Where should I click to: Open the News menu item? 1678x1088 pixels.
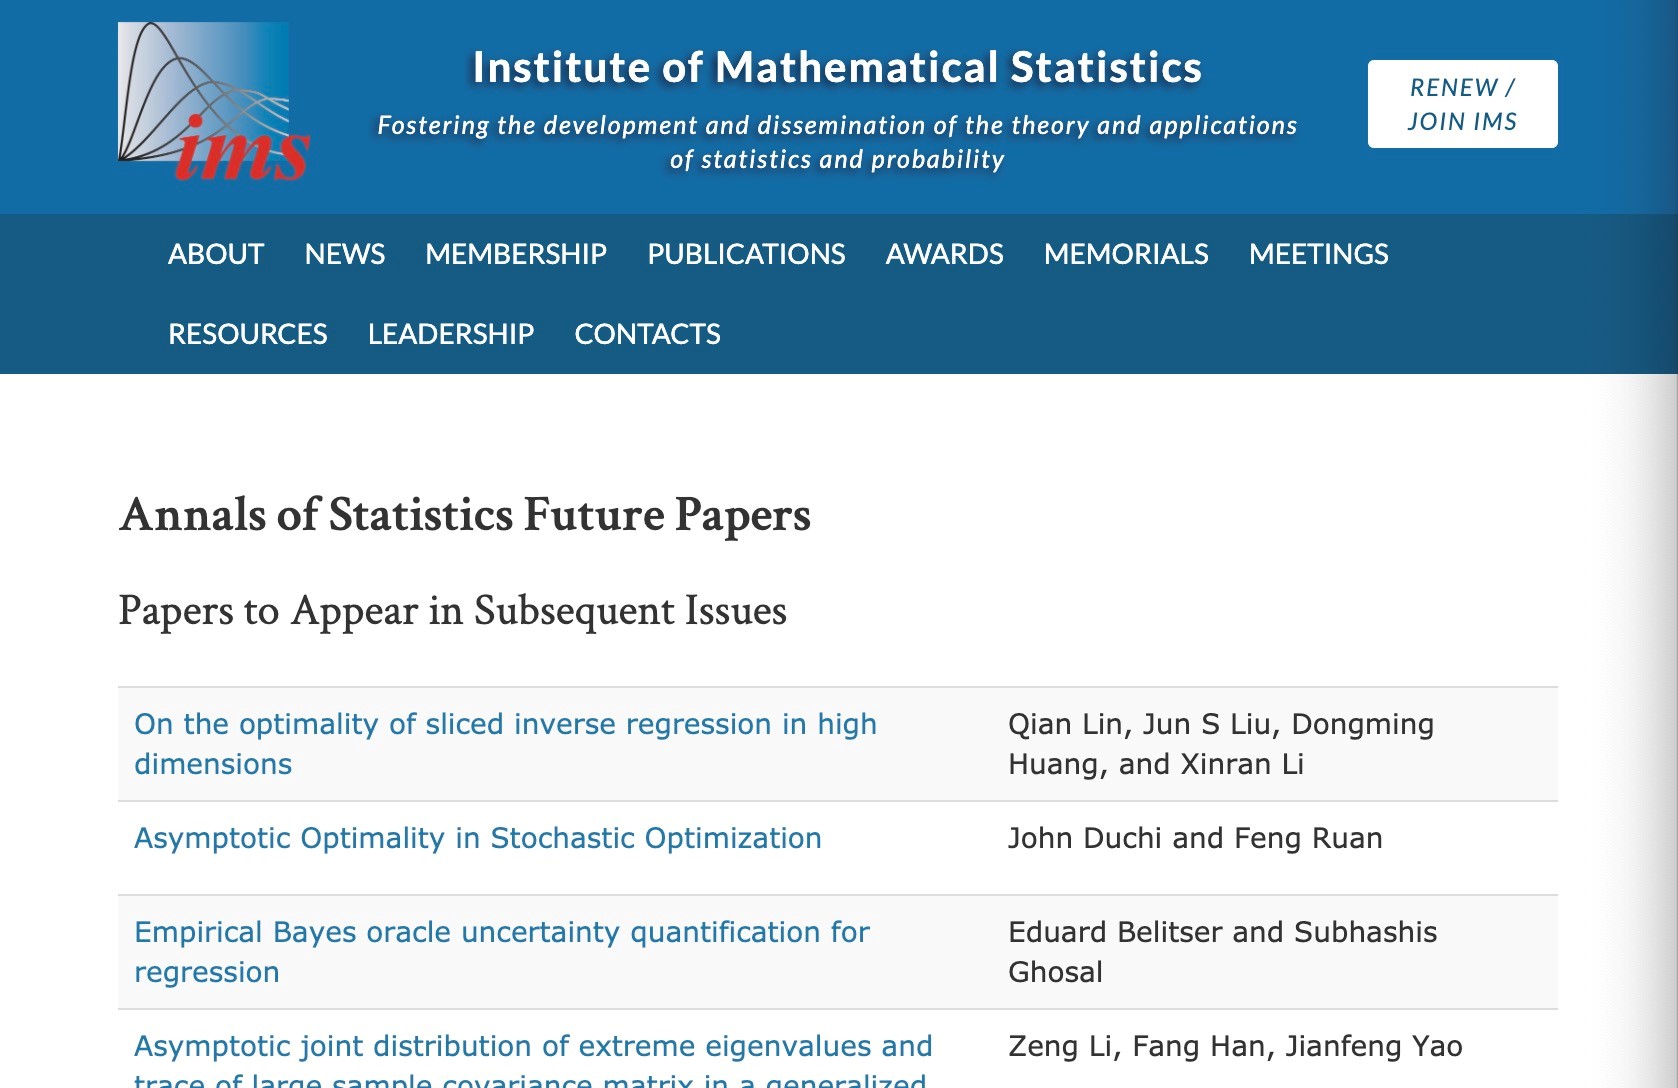[345, 254]
